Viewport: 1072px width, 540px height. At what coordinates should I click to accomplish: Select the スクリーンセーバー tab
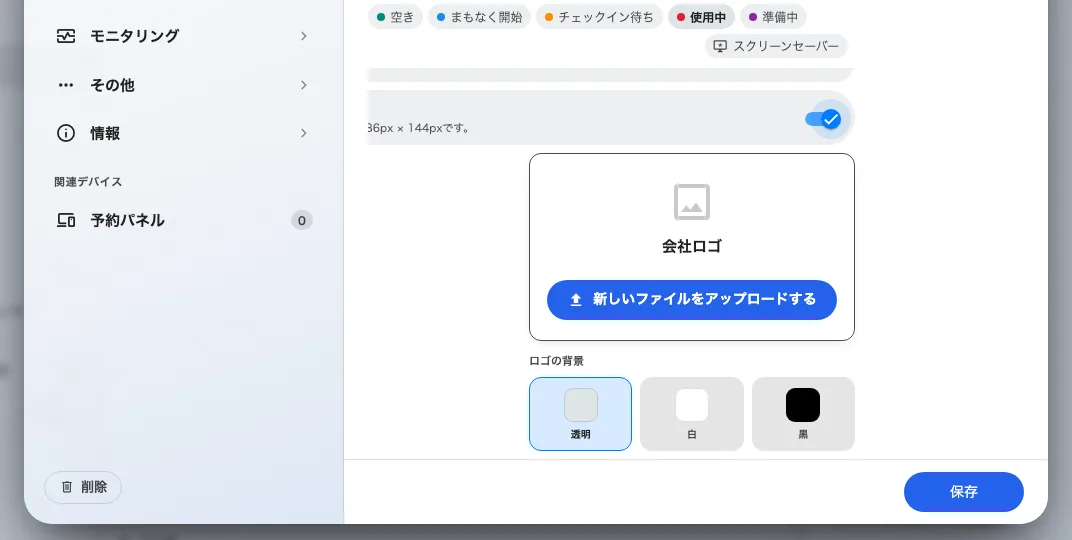pyautogui.click(x=776, y=46)
